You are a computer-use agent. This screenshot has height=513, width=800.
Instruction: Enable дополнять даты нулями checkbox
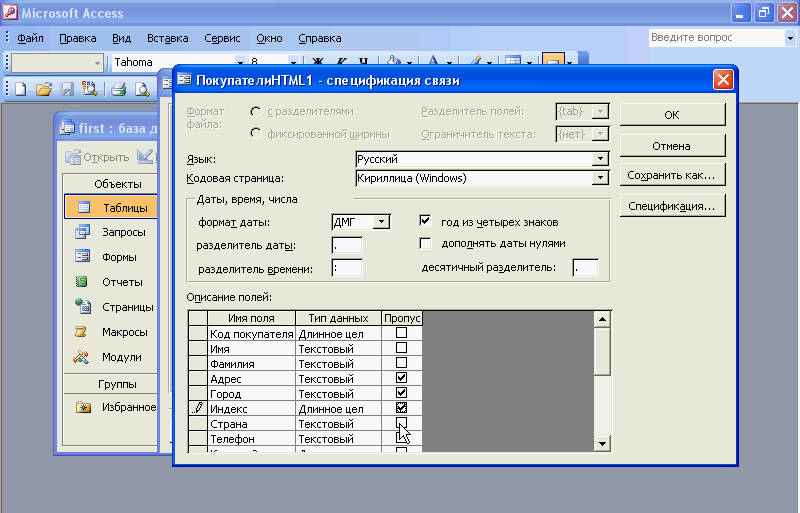click(425, 243)
